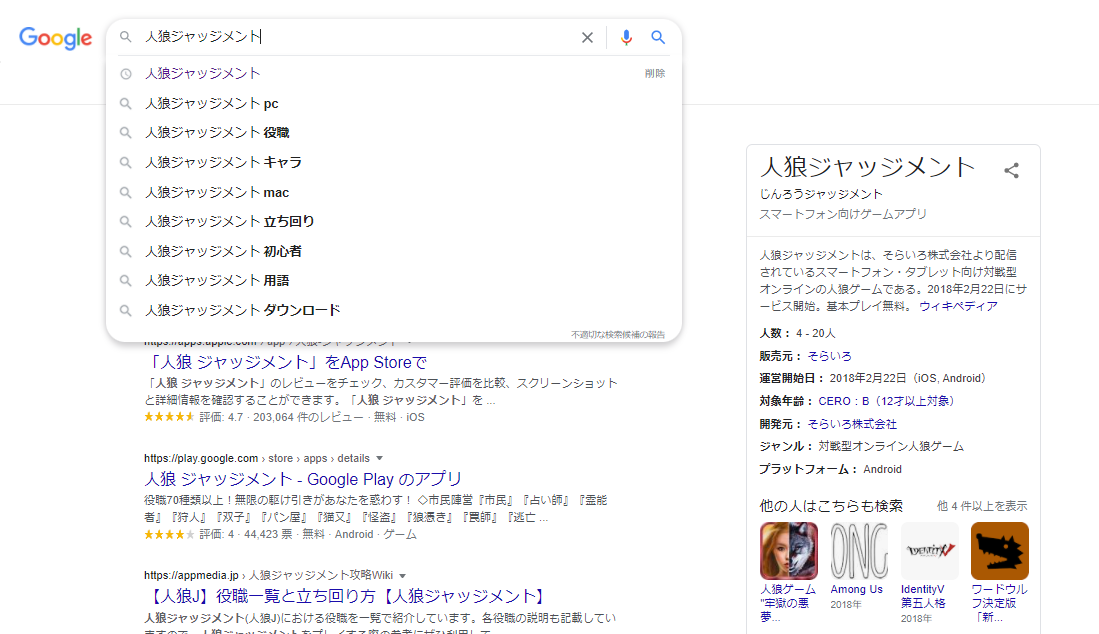Click the share icon in knowledge panel
The image size is (1099, 634).
[1011, 170]
